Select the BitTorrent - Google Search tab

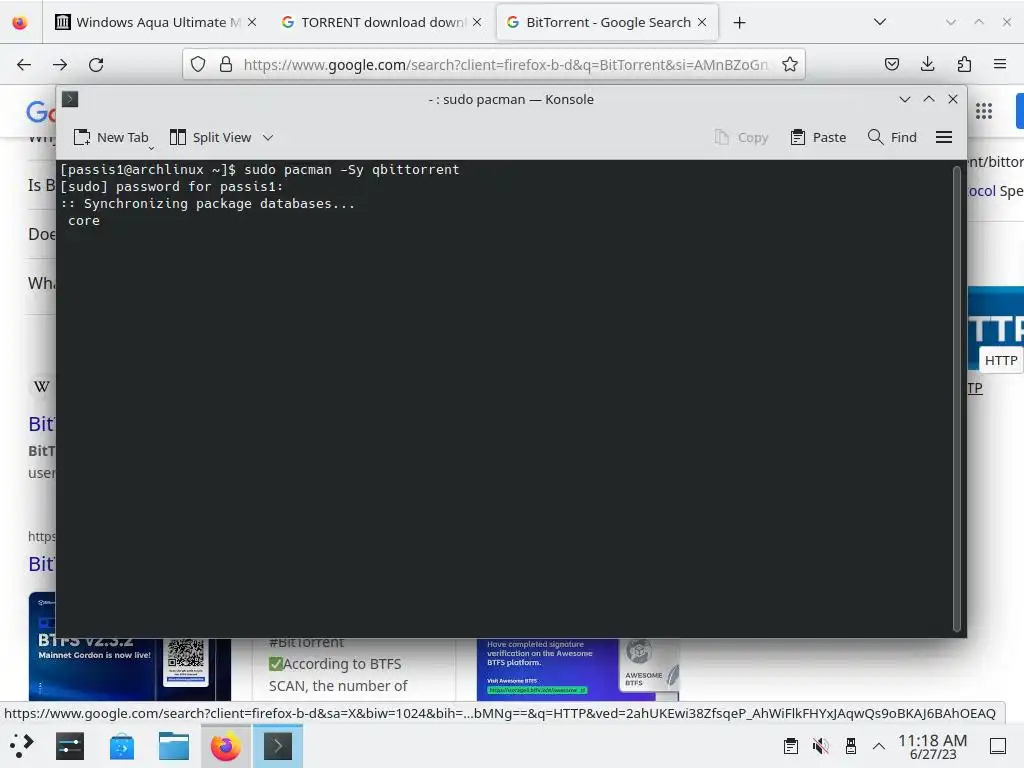[x=606, y=22]
